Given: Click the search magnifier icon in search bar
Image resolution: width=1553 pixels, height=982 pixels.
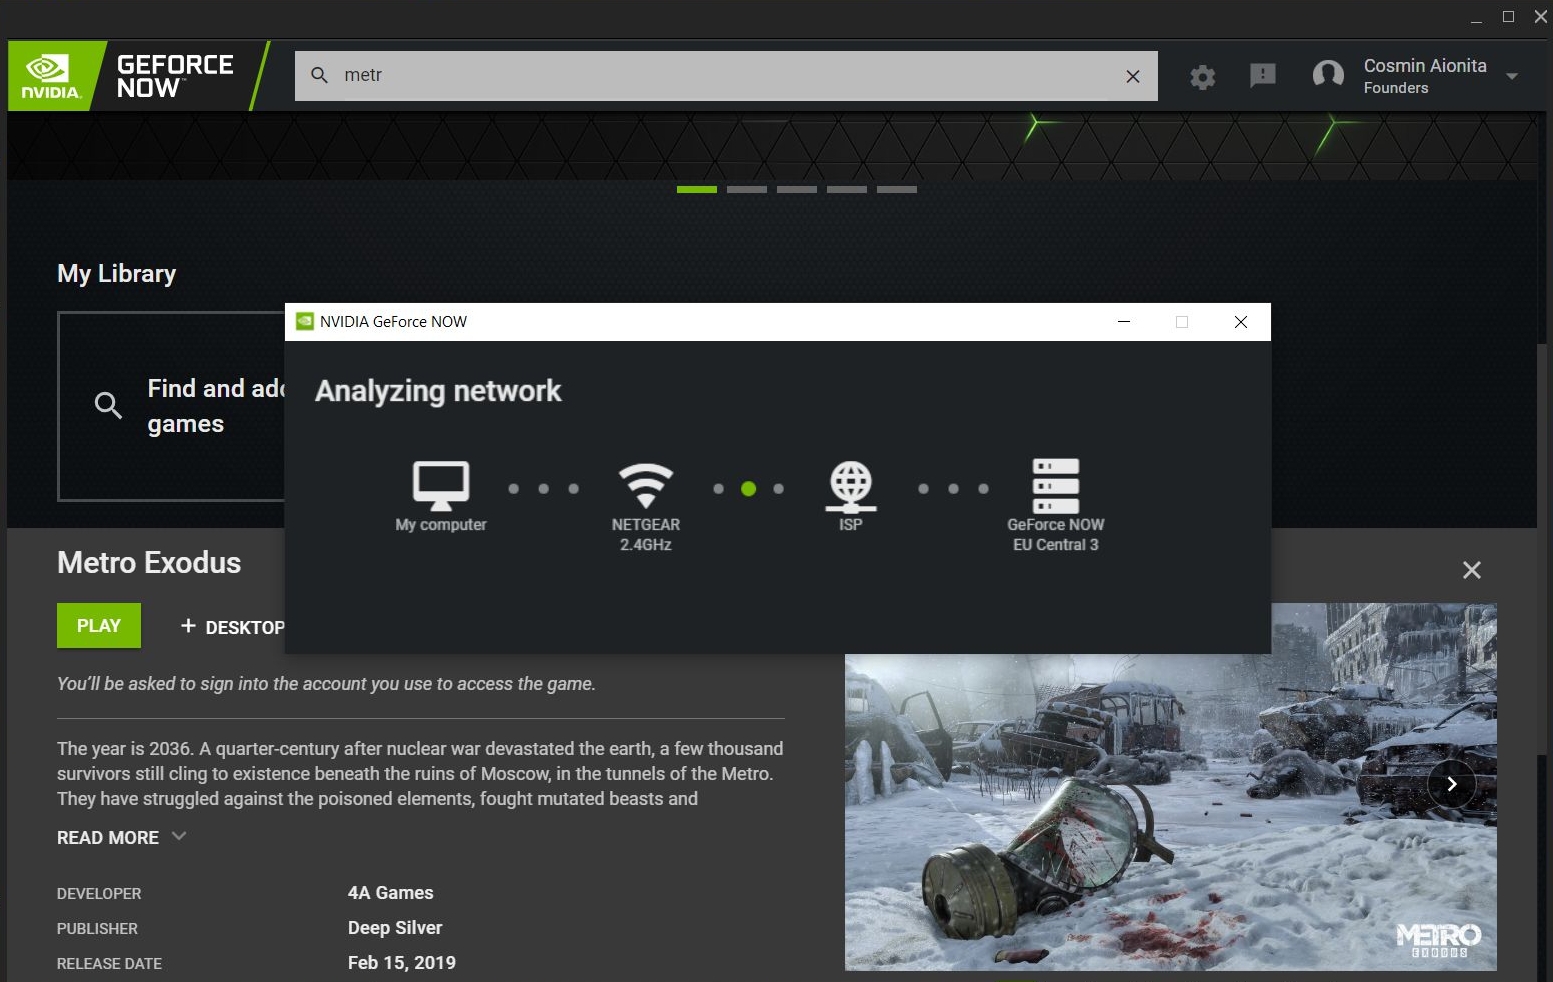Looking at the screenshot, I should [320, 75].
